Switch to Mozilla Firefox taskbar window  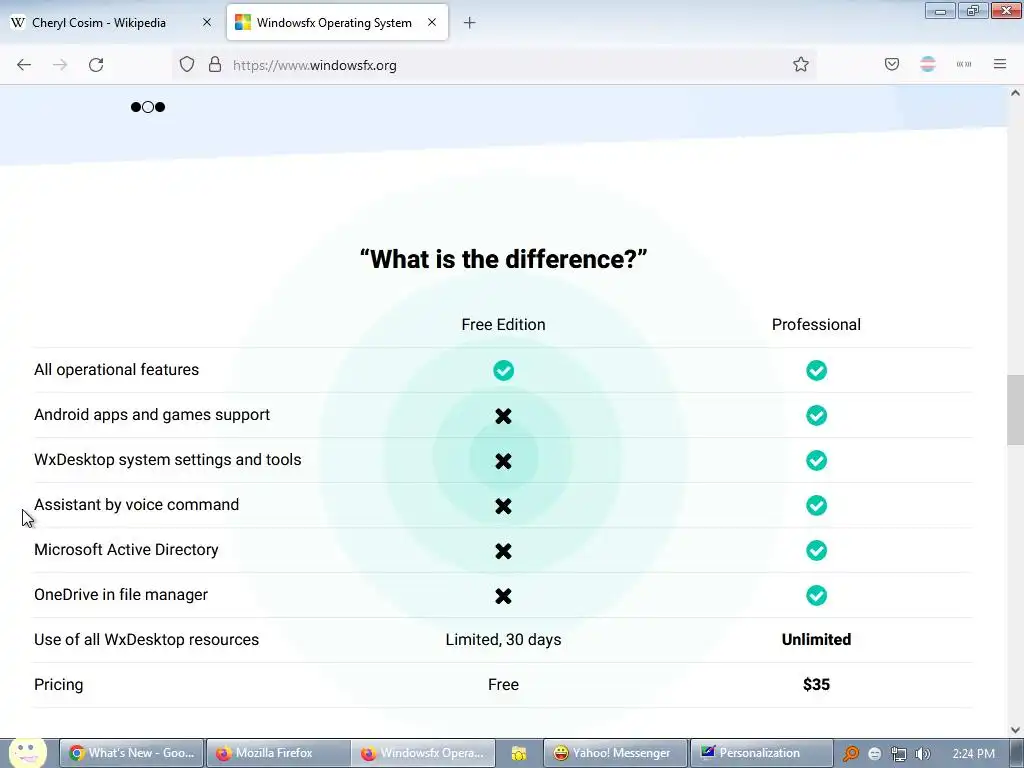point(278,754)
